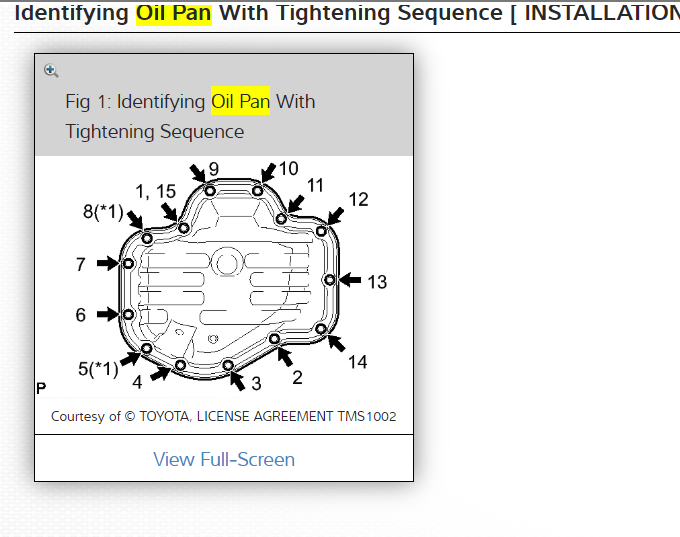Click the highlighted Oil Pan in the figure caption
Viewport: 680px width, 537px height.
(241, 101)
